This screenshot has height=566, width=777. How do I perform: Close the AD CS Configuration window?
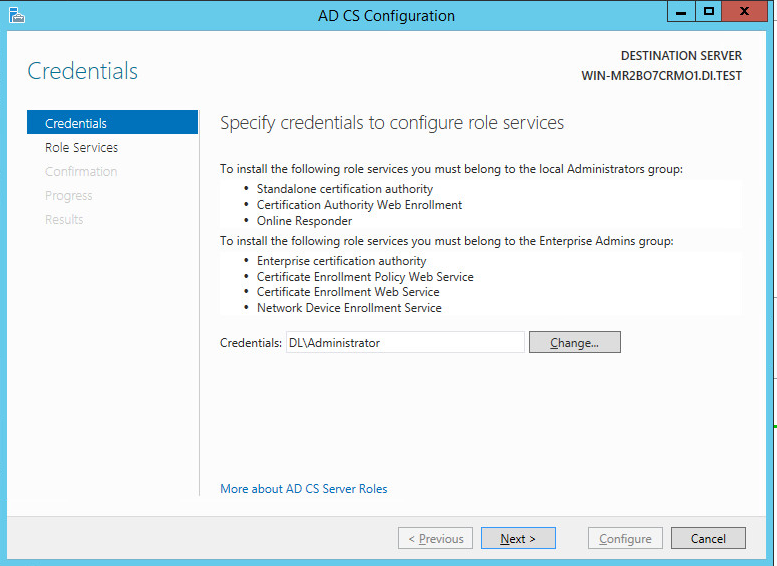point(746,12)
